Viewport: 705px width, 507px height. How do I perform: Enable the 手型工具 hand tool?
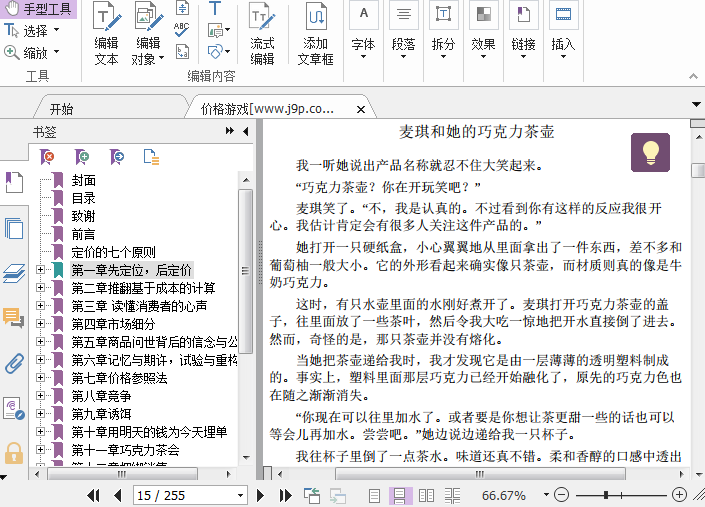(39, 10)
